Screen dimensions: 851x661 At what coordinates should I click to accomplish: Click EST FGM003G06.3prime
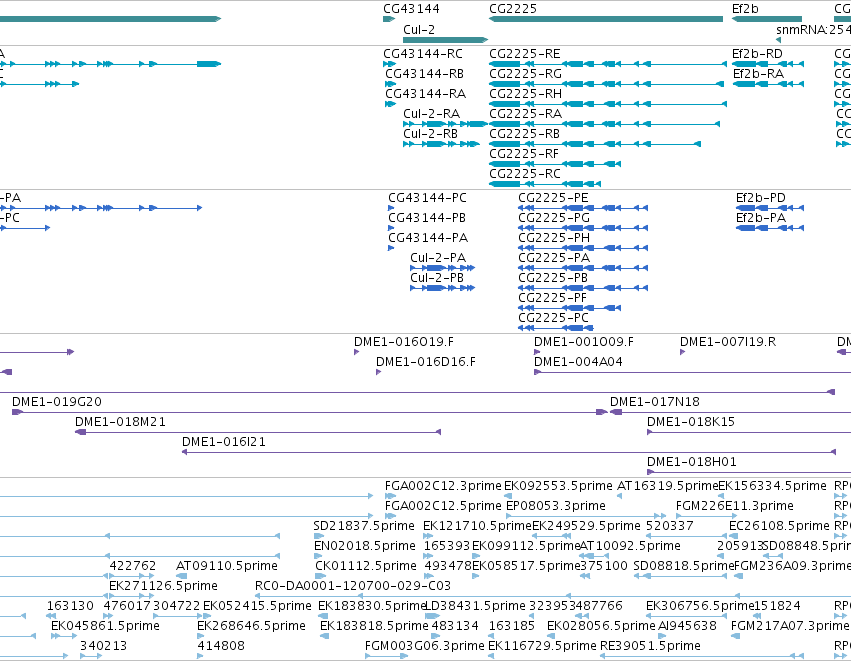pyautogui.click(x=424, y=646)
